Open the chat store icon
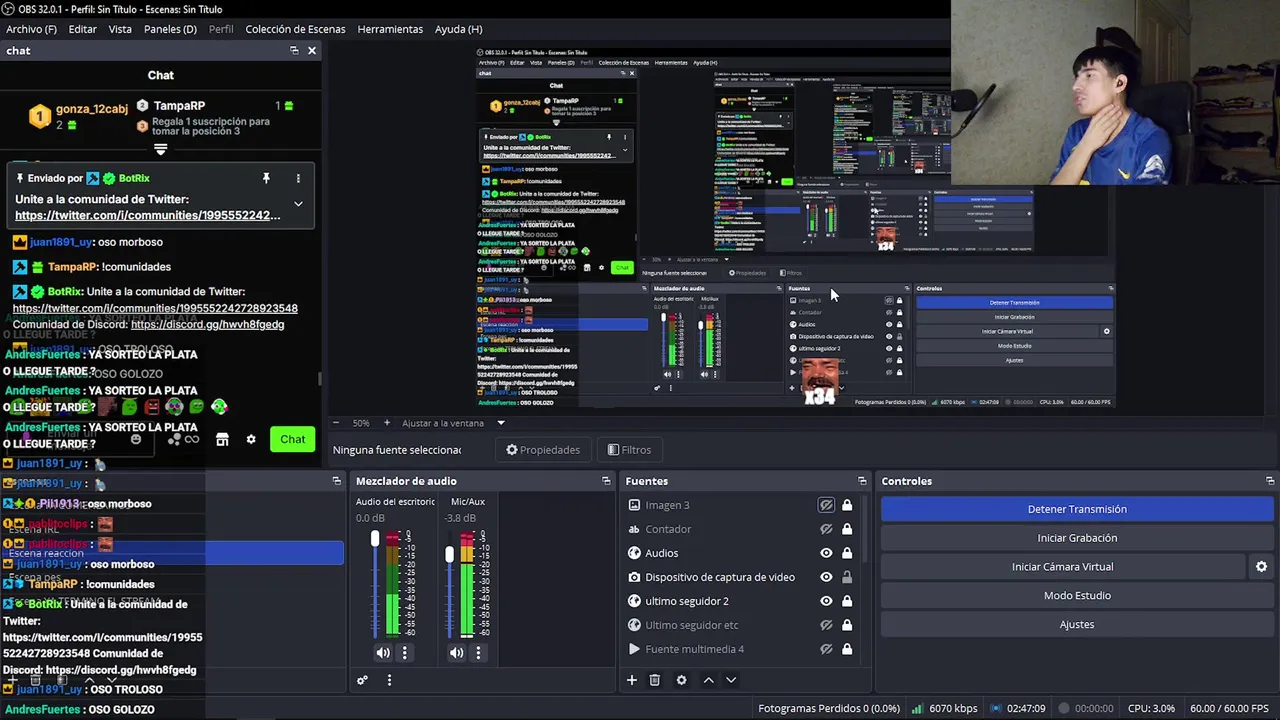 (x=222, y=439)
